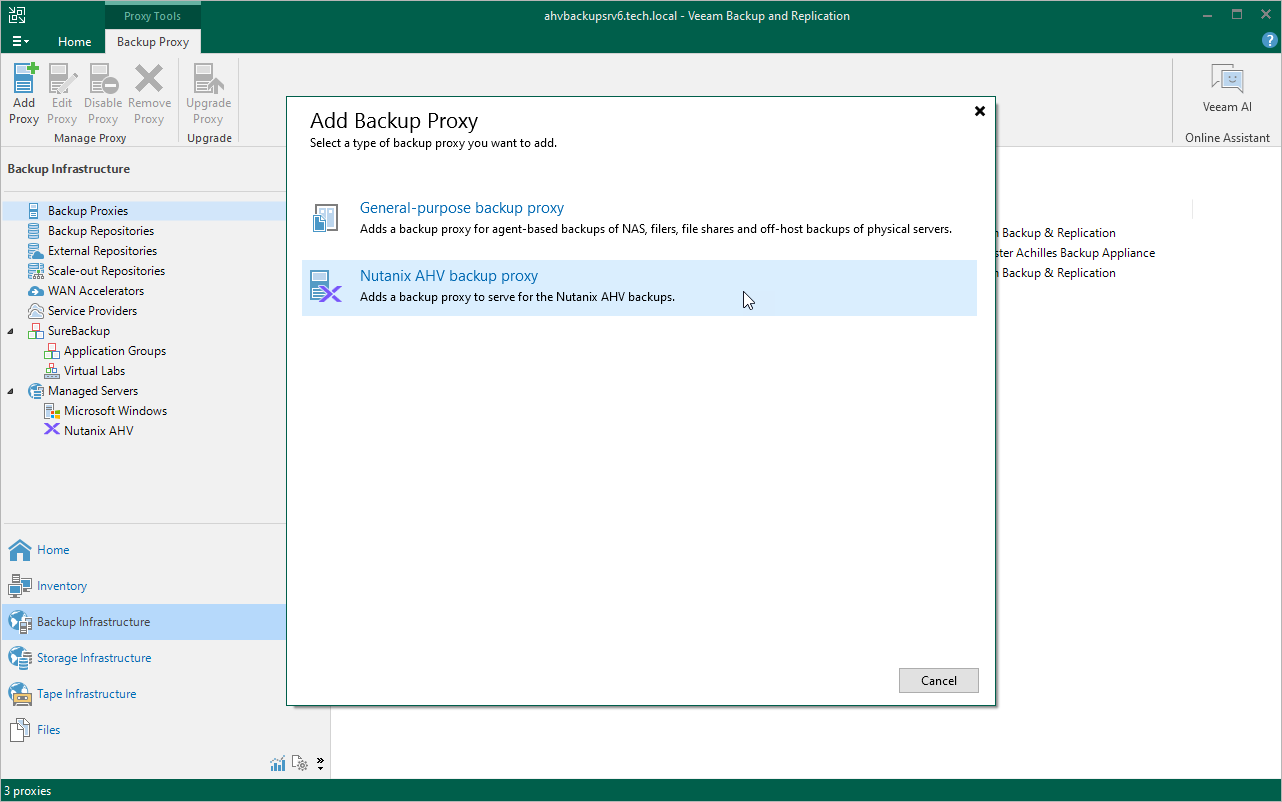Click the Upgrade Proxy ribbon icon
Screen dimensions: 1282x802
click(x=208, y=79)
